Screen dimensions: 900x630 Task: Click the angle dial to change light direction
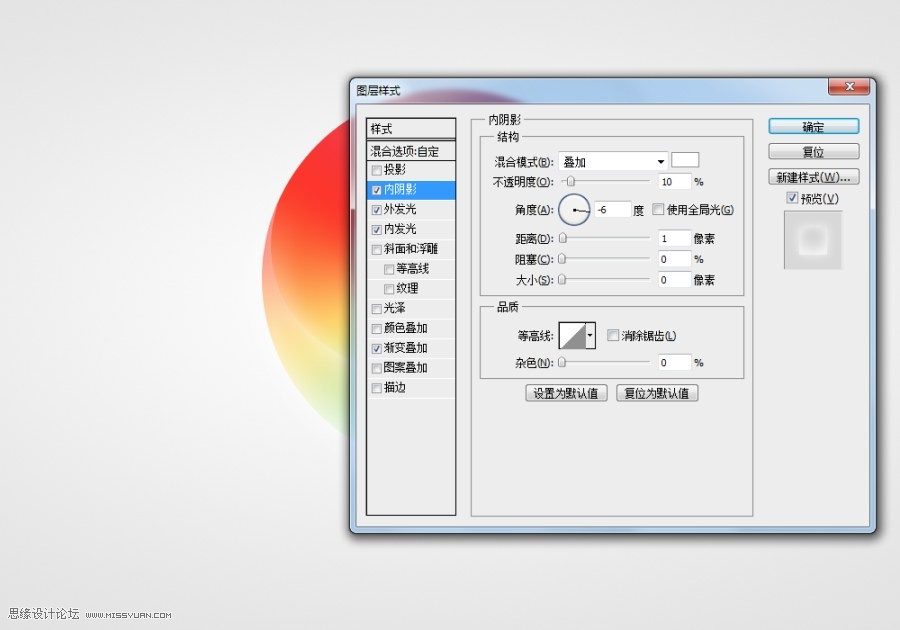coord(575,209)
